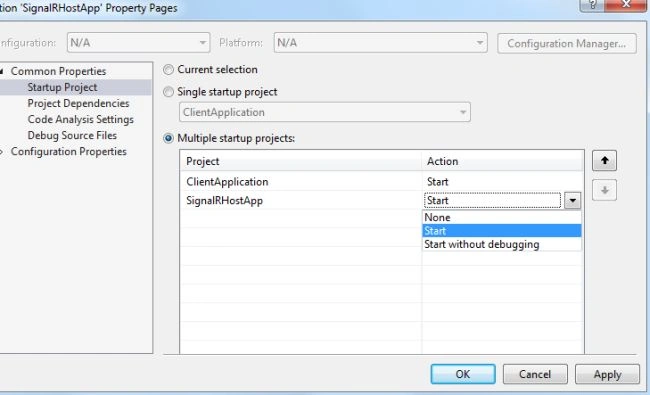Select Multiple startup projects radio button
The width and height of the screenshot is (650, 395).
[168, 138]
